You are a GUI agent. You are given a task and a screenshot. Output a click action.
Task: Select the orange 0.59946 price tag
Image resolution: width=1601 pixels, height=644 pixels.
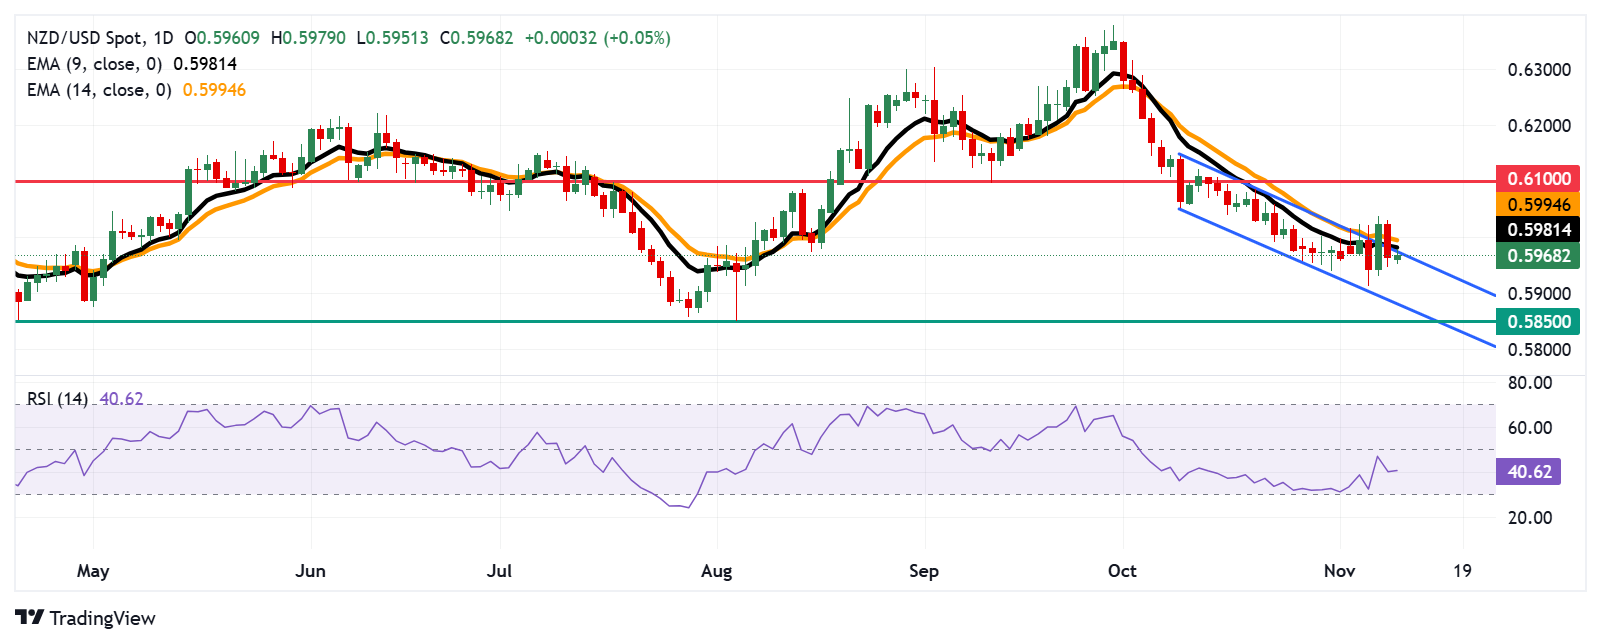coord(1538,204)
